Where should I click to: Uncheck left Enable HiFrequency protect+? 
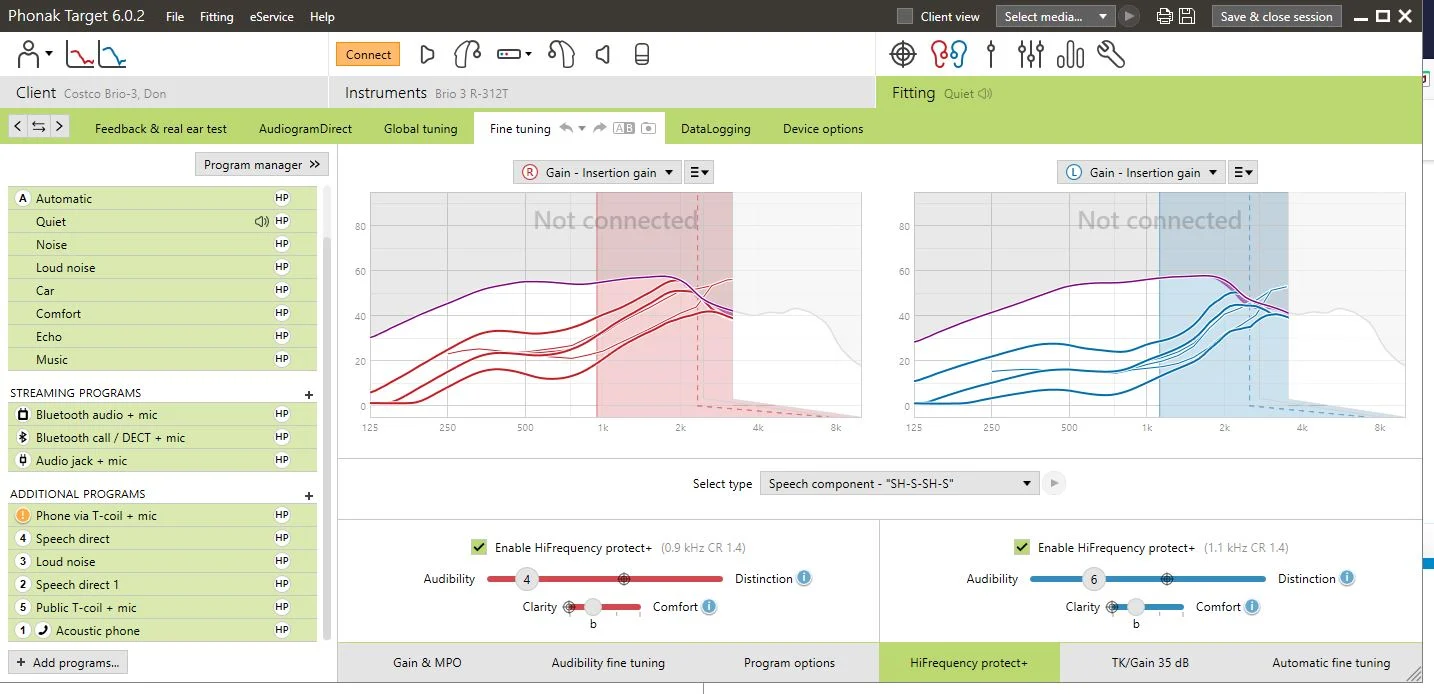(x=1021, y=547)
